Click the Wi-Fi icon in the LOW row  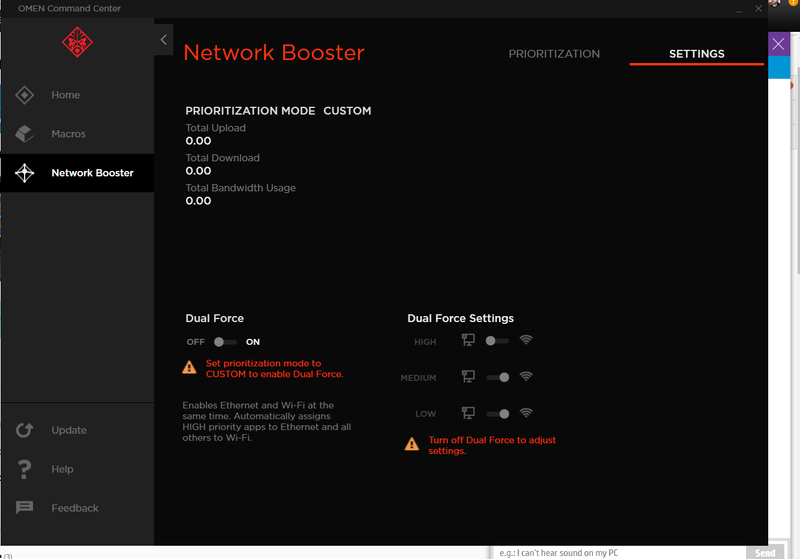coord(526,413)
